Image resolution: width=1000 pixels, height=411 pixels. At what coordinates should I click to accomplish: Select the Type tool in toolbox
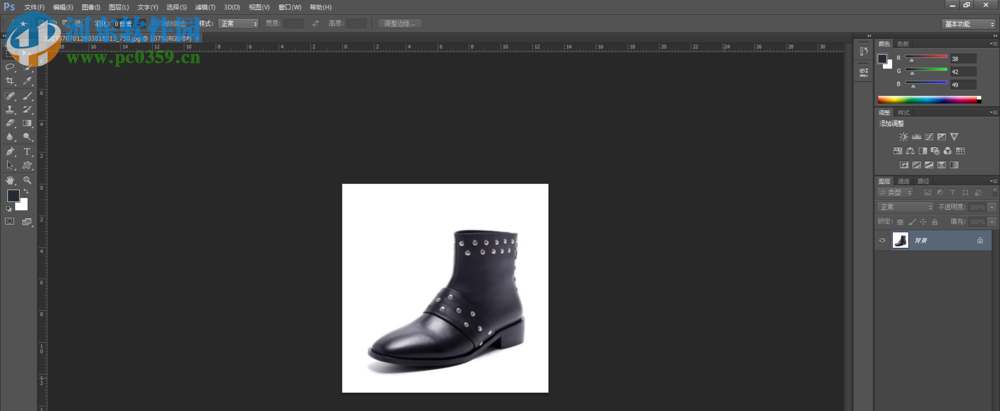(x=27, y=151)
